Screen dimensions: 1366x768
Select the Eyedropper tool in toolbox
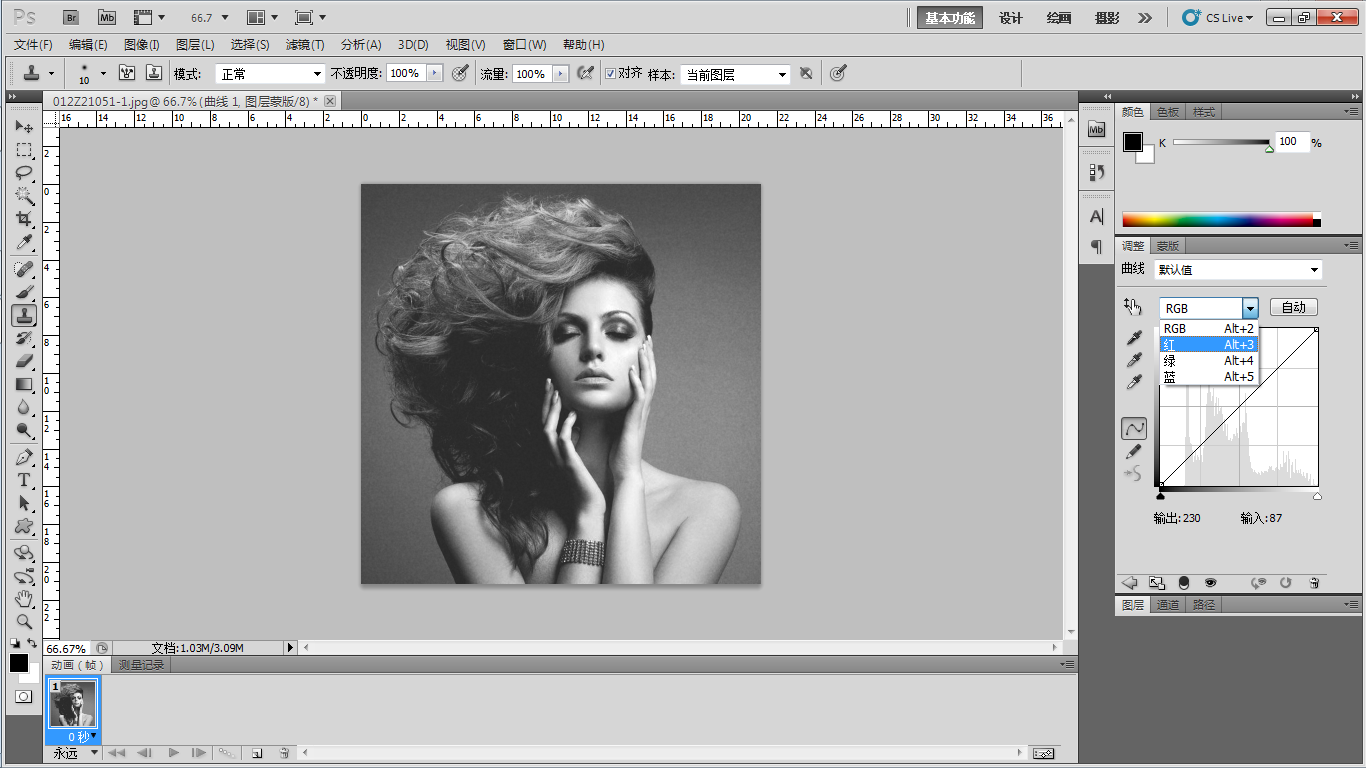coord(24,243)
